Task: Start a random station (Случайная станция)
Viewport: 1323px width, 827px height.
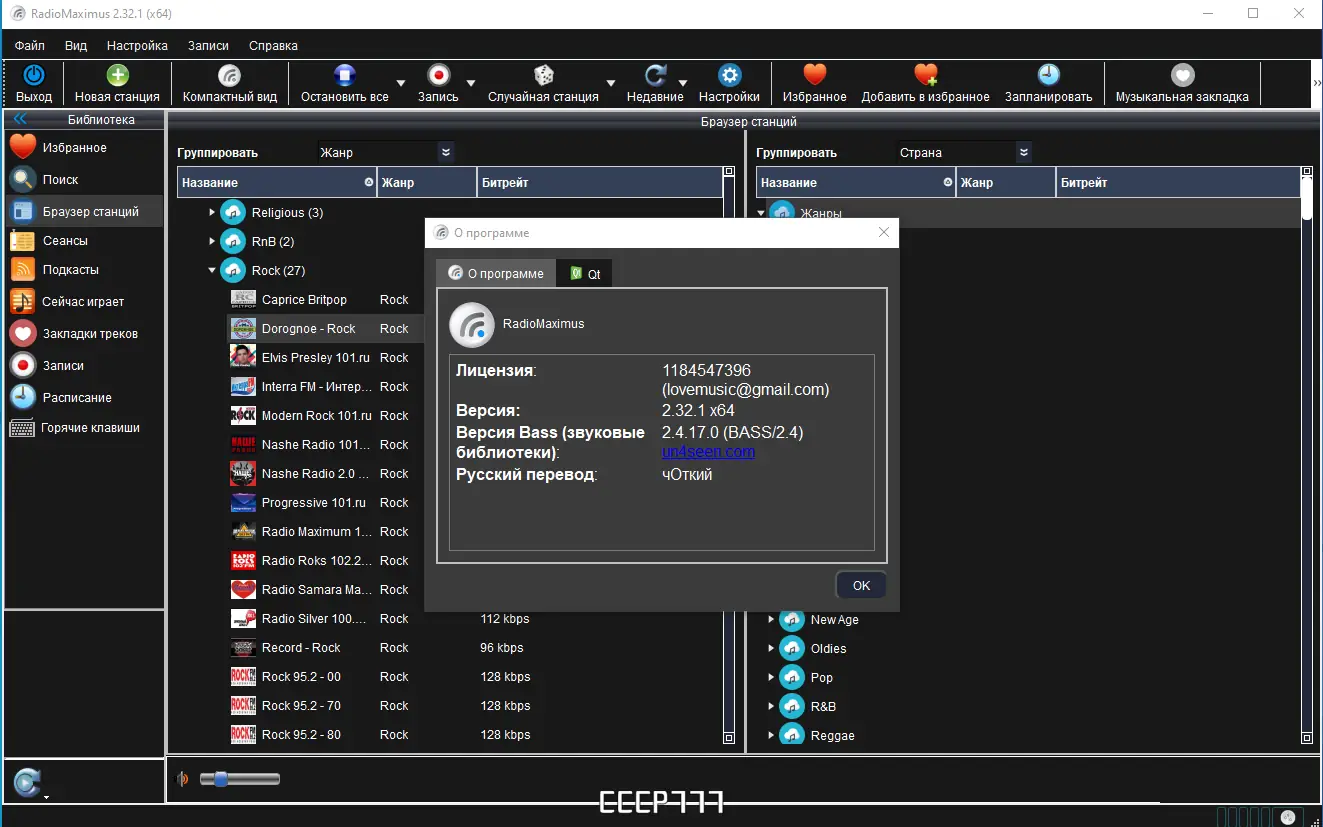Action: (x=543, y=83)
